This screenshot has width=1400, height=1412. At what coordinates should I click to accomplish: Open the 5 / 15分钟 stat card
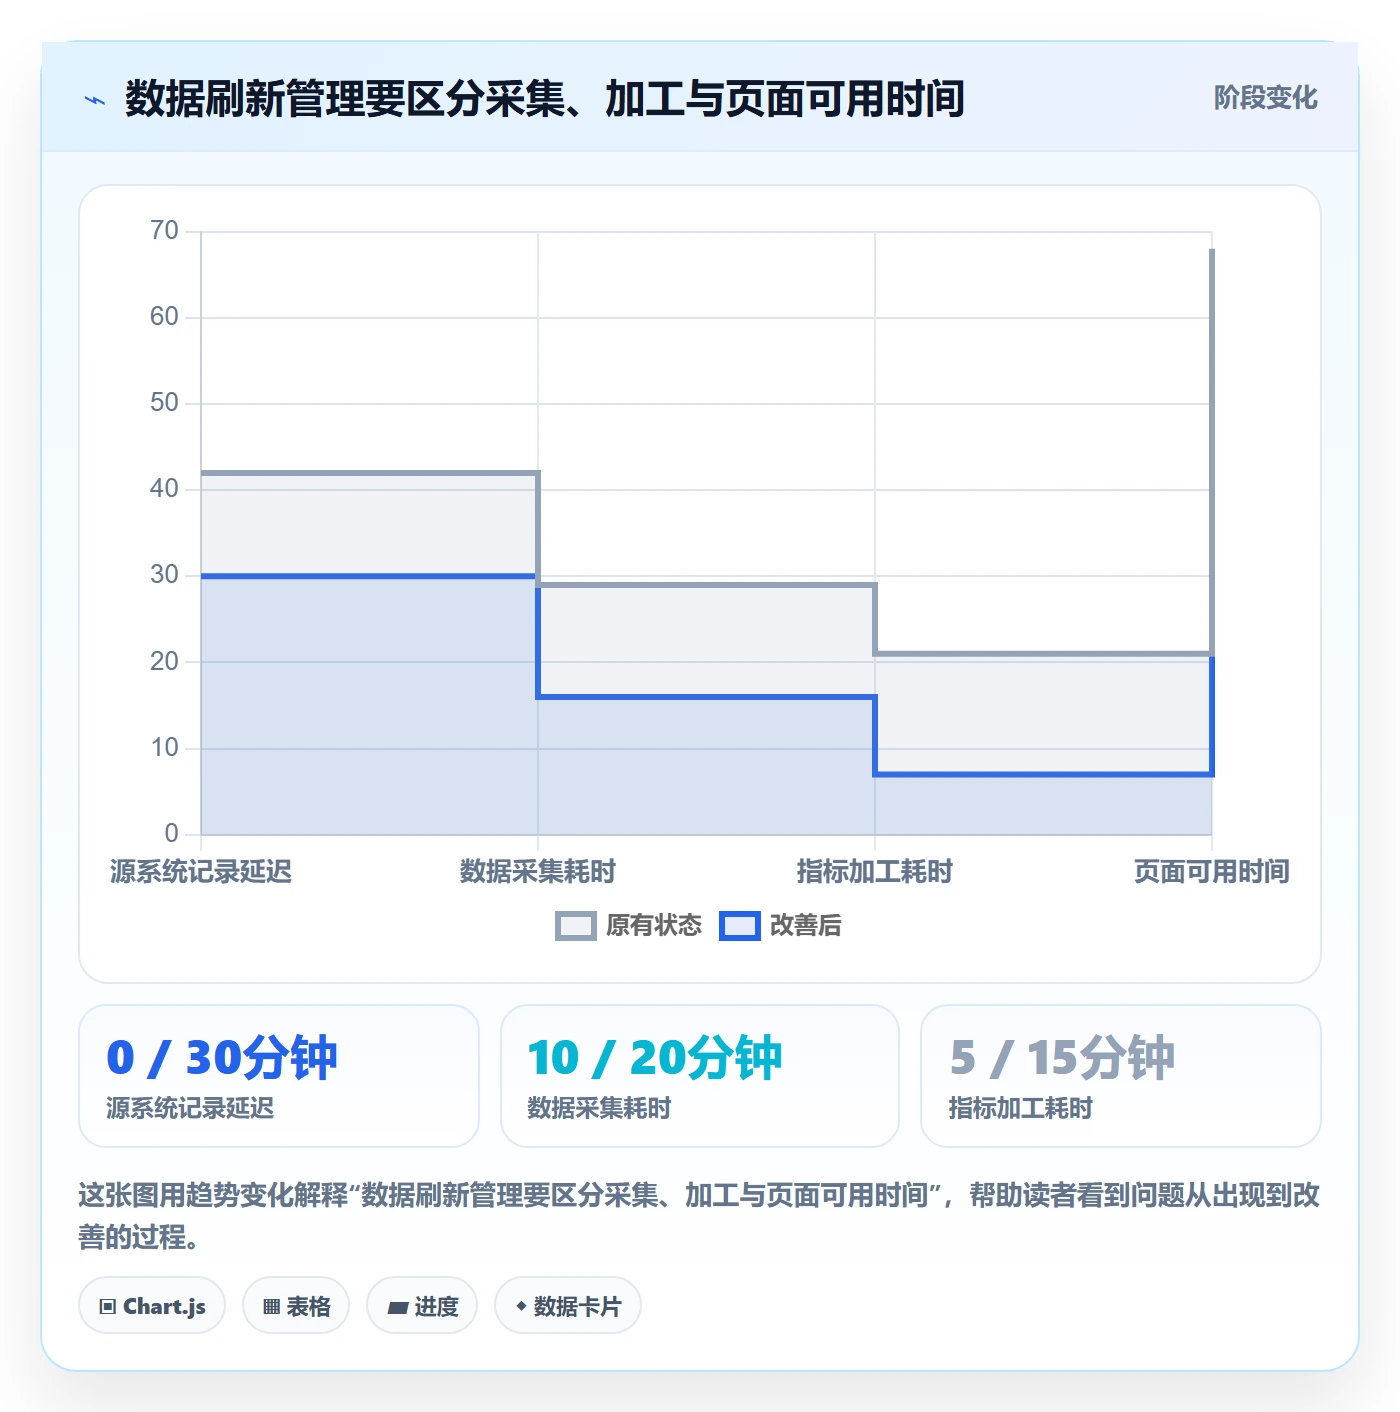(x=1121, y=1076)
